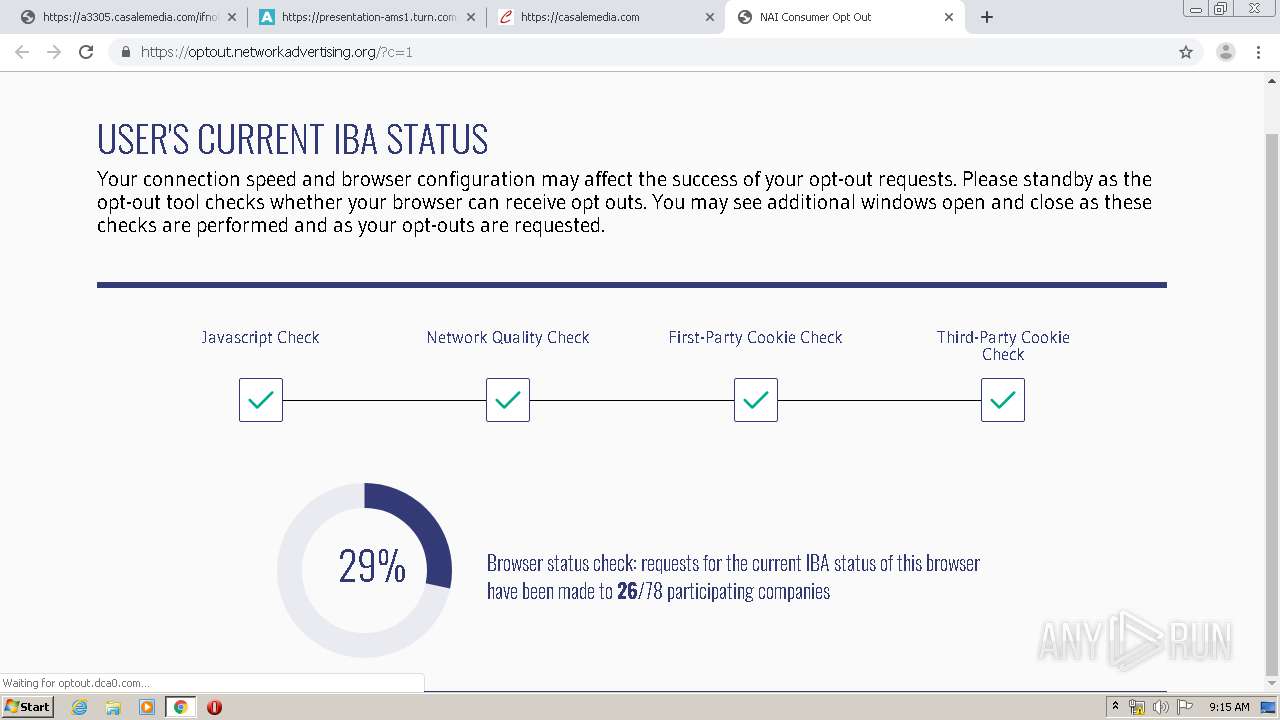Click the 'Waiting for optout.dca0.com' status text
The width and height of the screenshot is (1280, 720).
coord(76,683)
